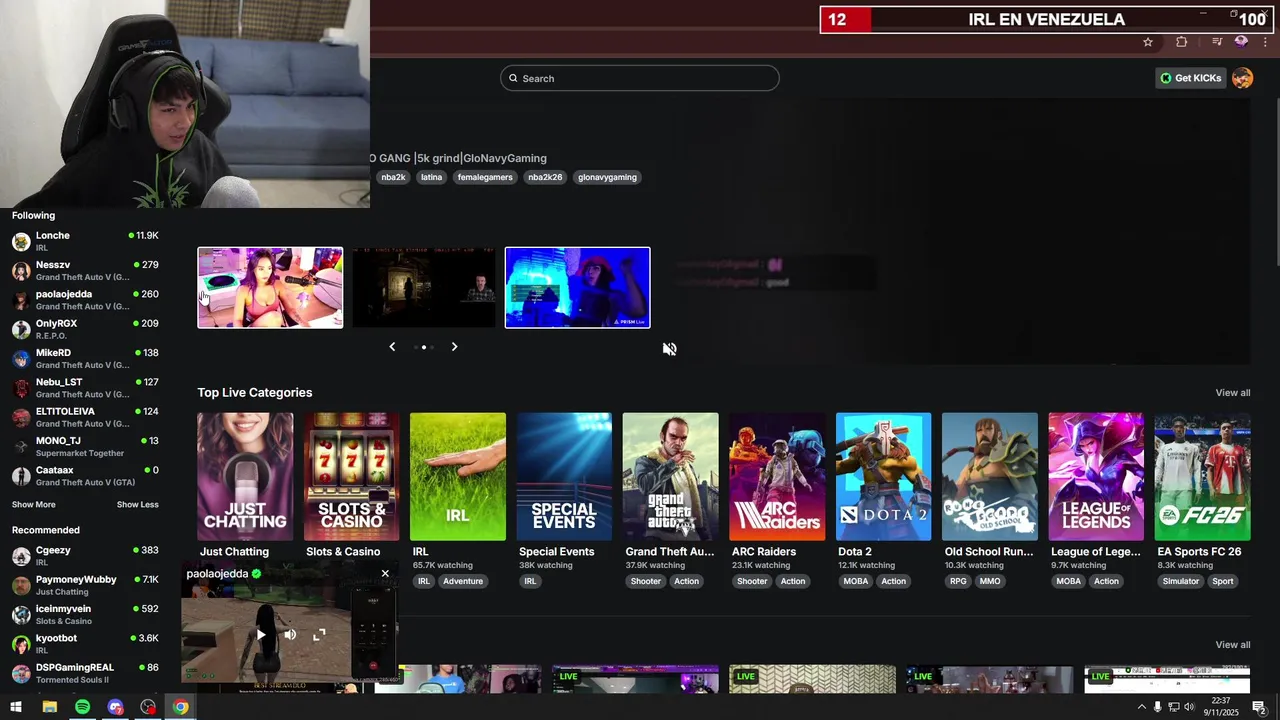Unmute the featured stream with the speaker icon
Viewport: 1280px width, 720px height.
[670, 349]
